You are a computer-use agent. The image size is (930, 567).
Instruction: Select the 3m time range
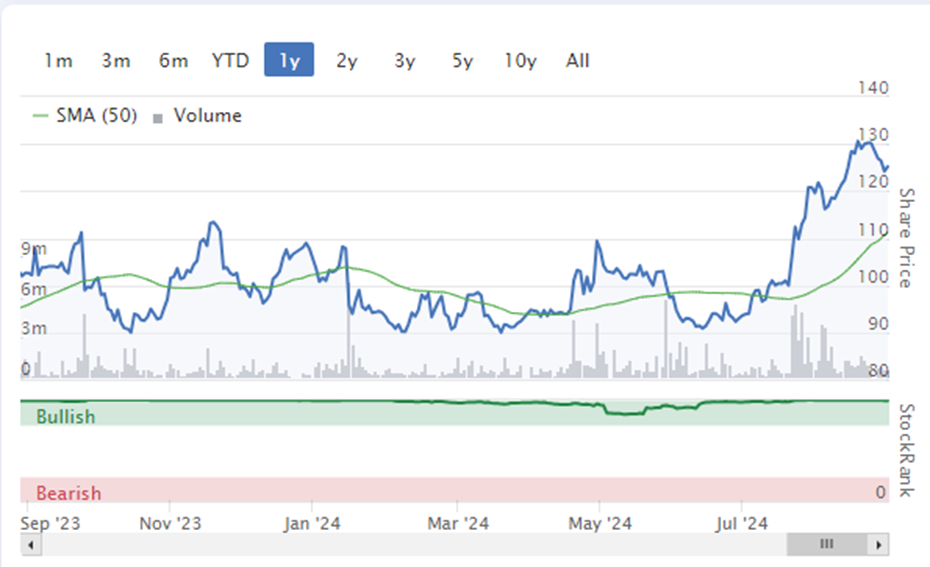(116, 60)
